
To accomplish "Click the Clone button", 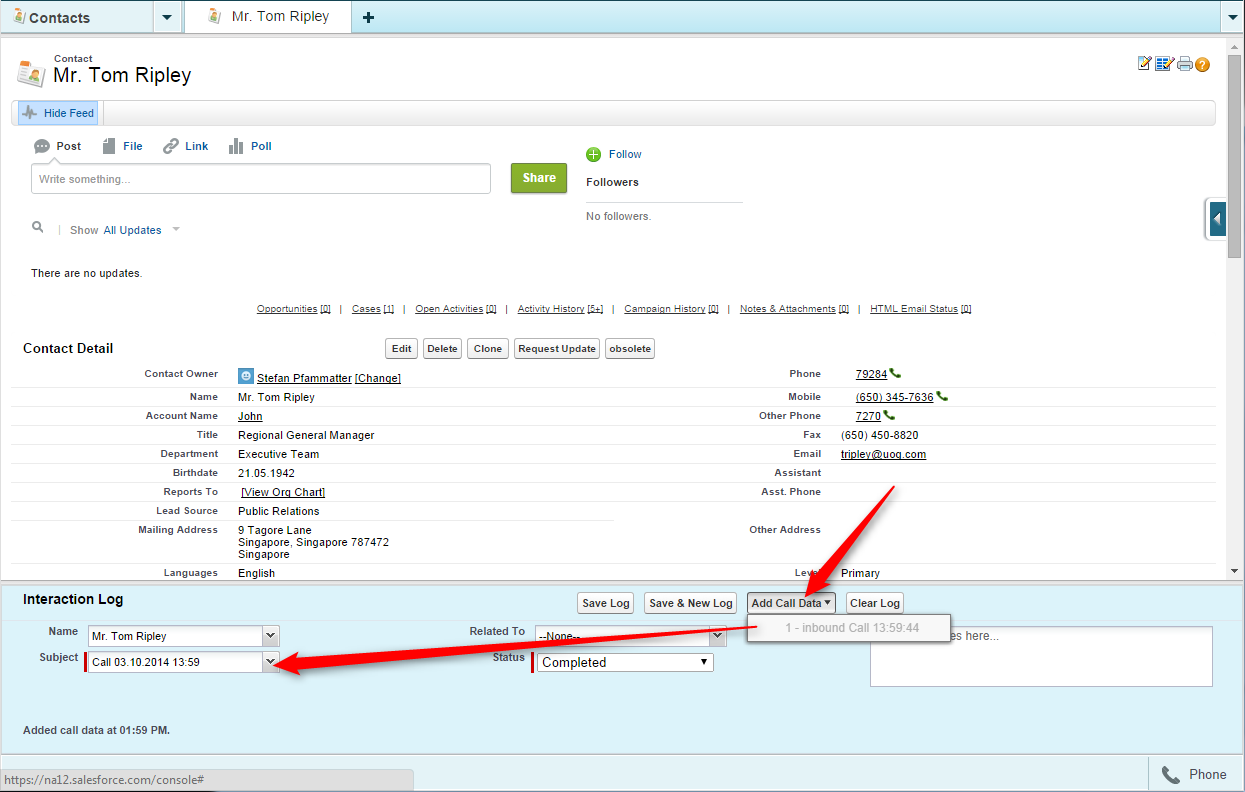I will pyautogui.click(x=488, y=349).
